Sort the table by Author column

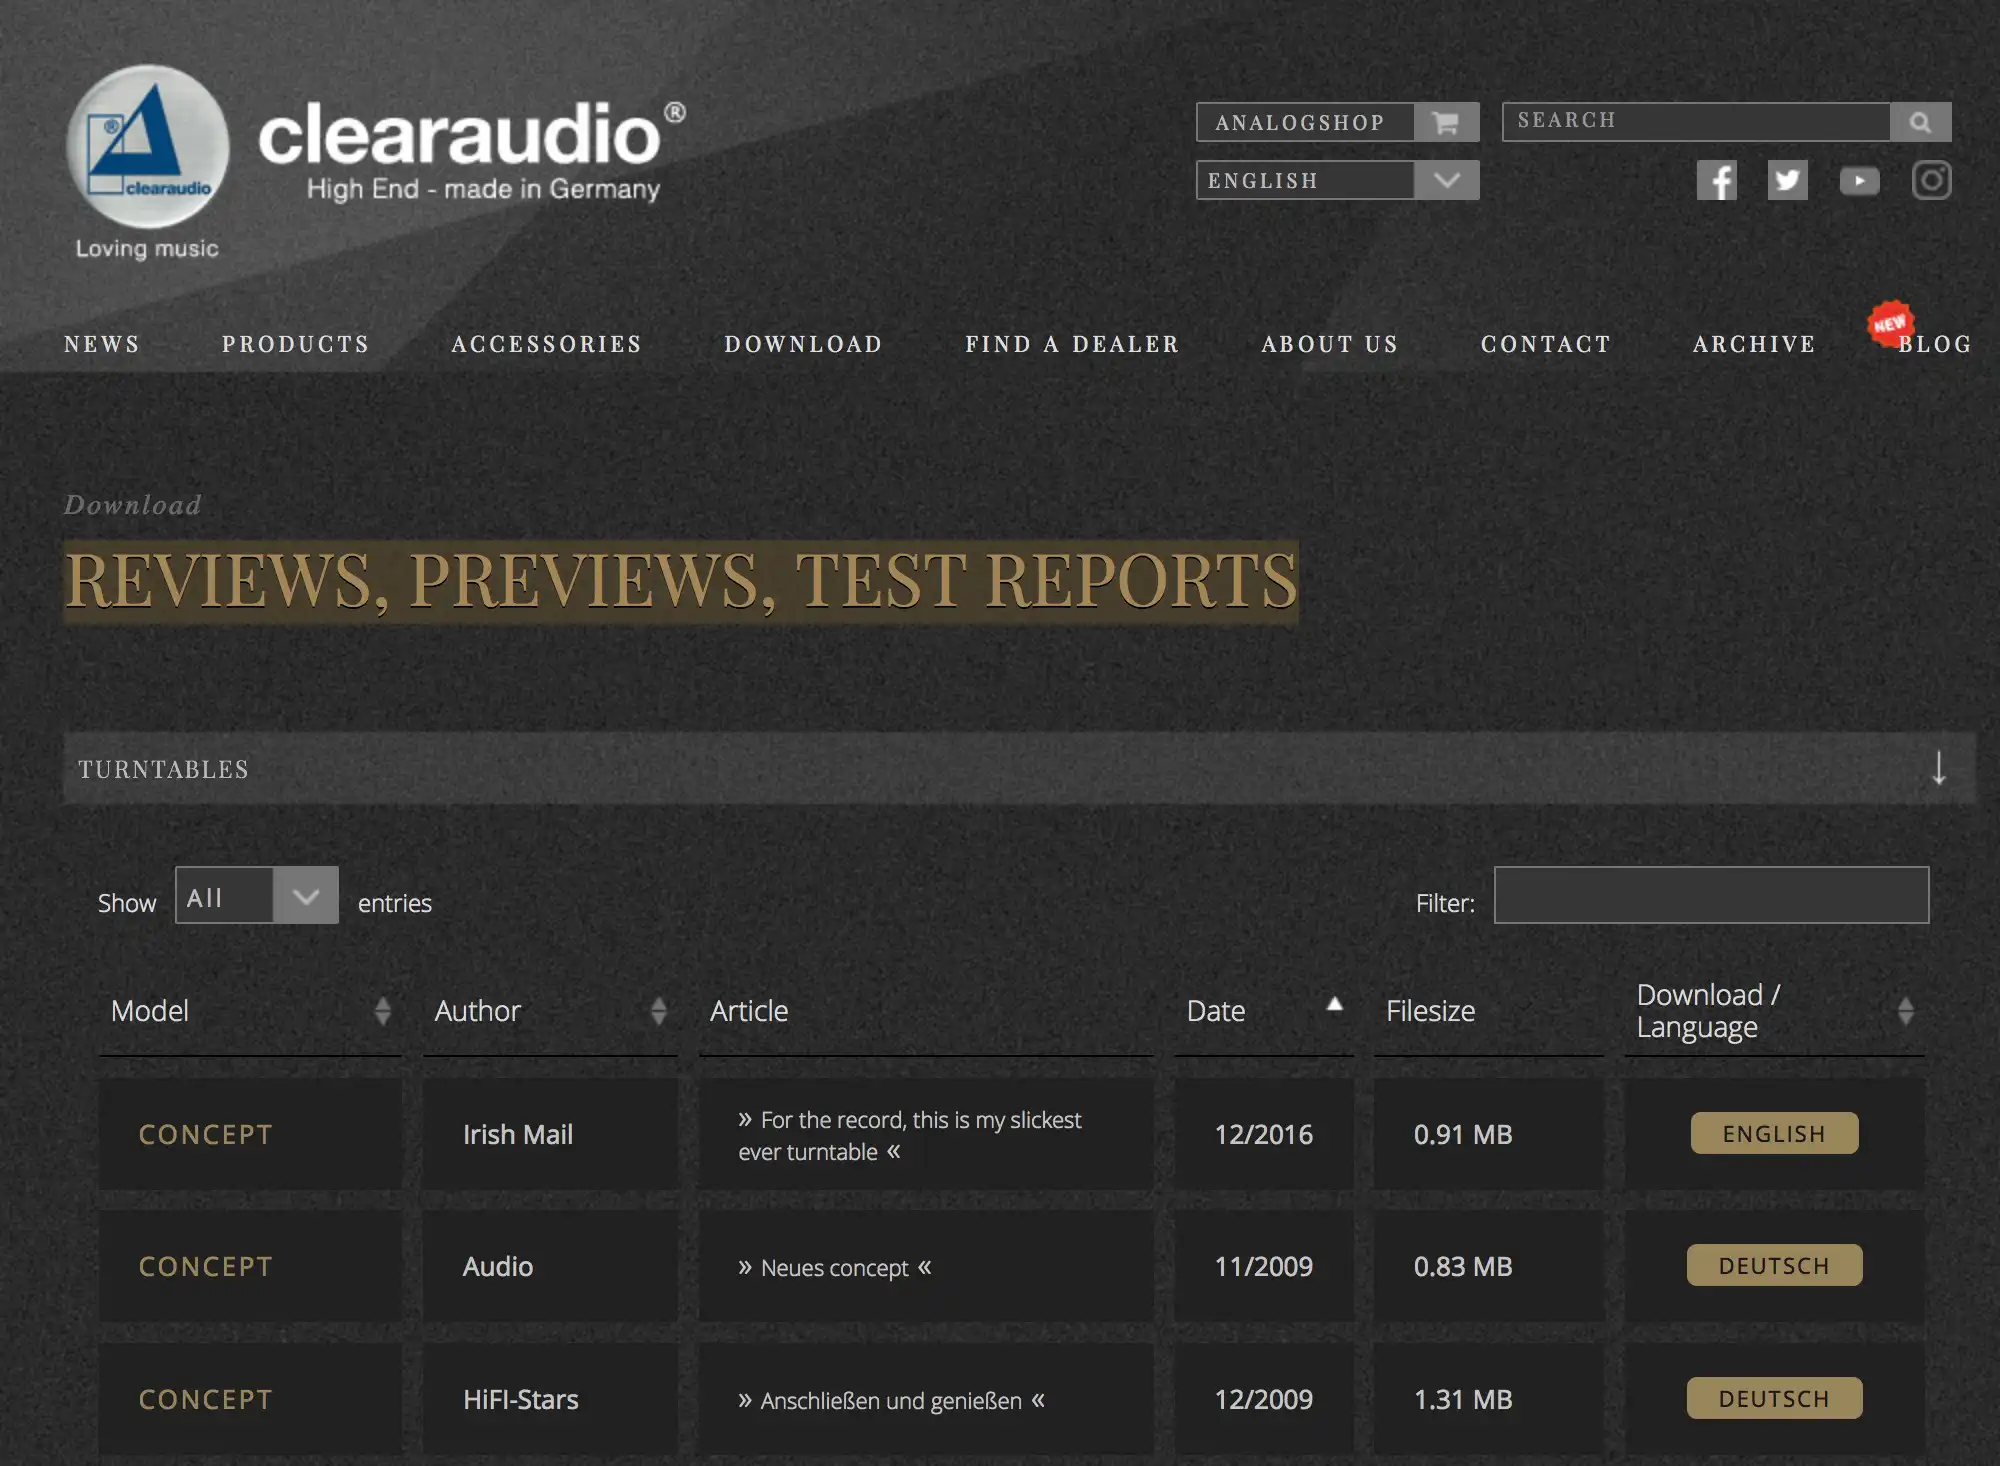658,1011
